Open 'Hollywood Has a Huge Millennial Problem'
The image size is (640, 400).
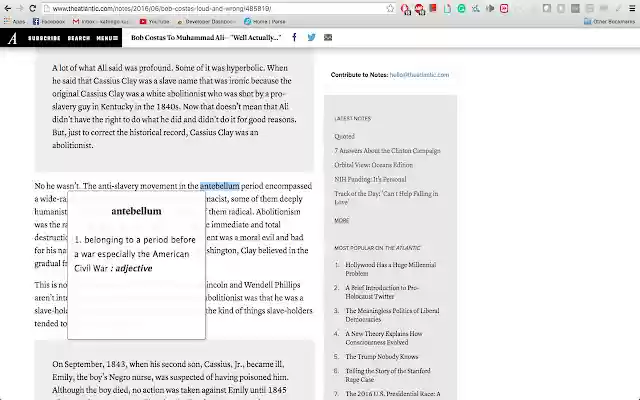tap(391, 269)
